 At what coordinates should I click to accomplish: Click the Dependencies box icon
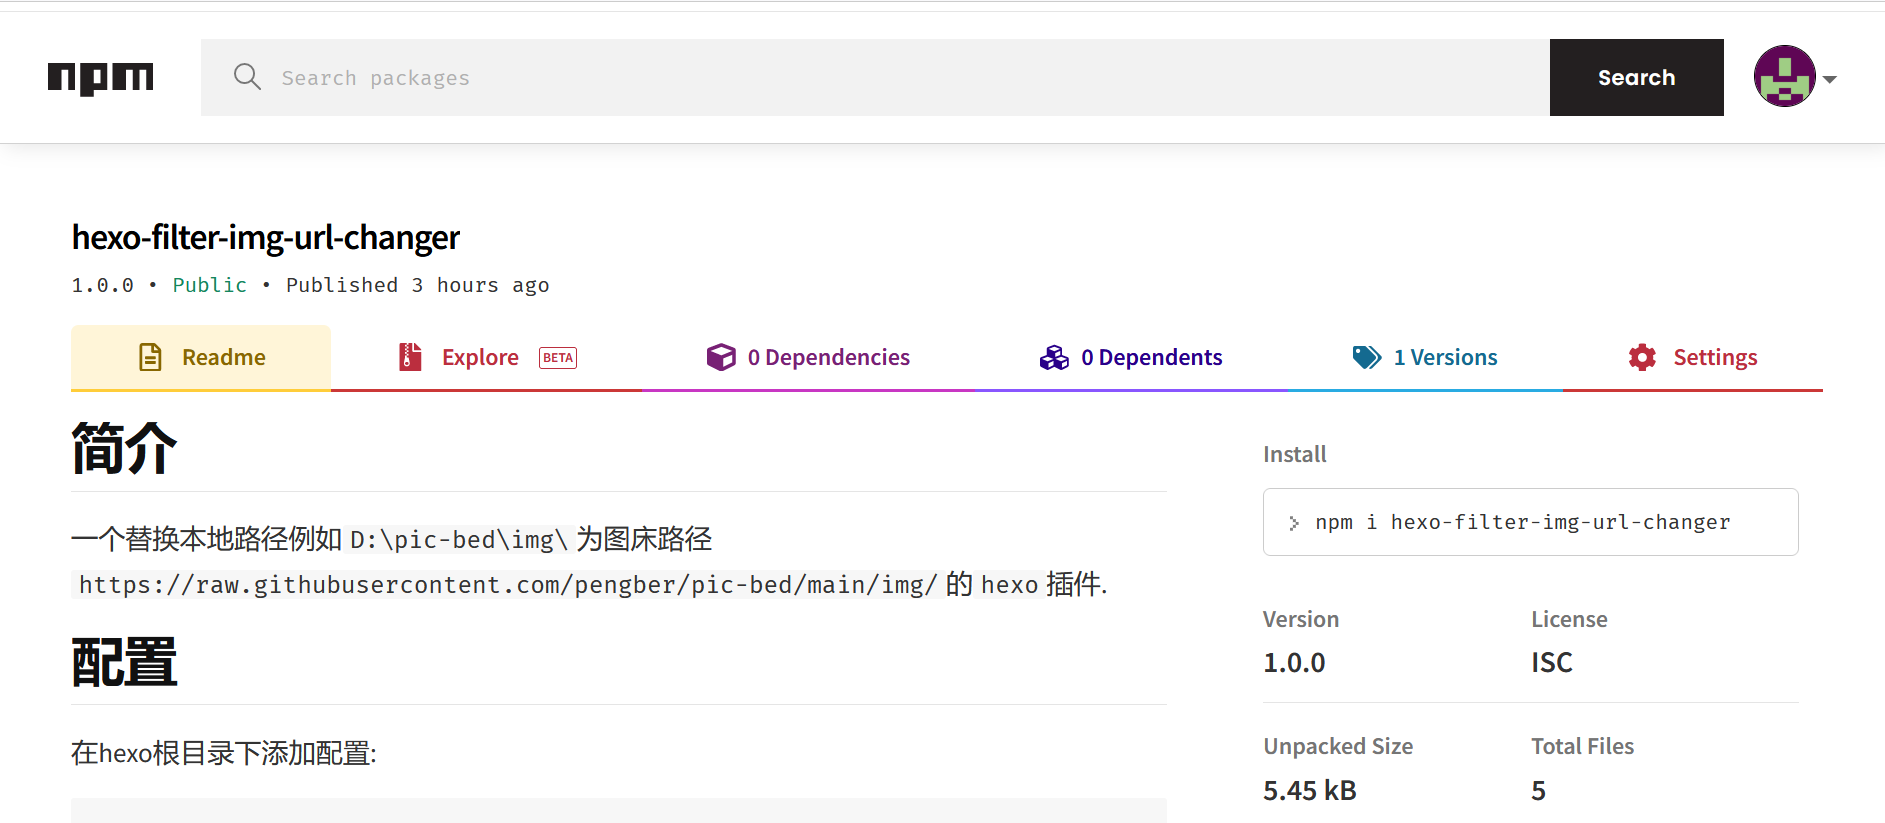pyautogui.click(x=721, y=357)
